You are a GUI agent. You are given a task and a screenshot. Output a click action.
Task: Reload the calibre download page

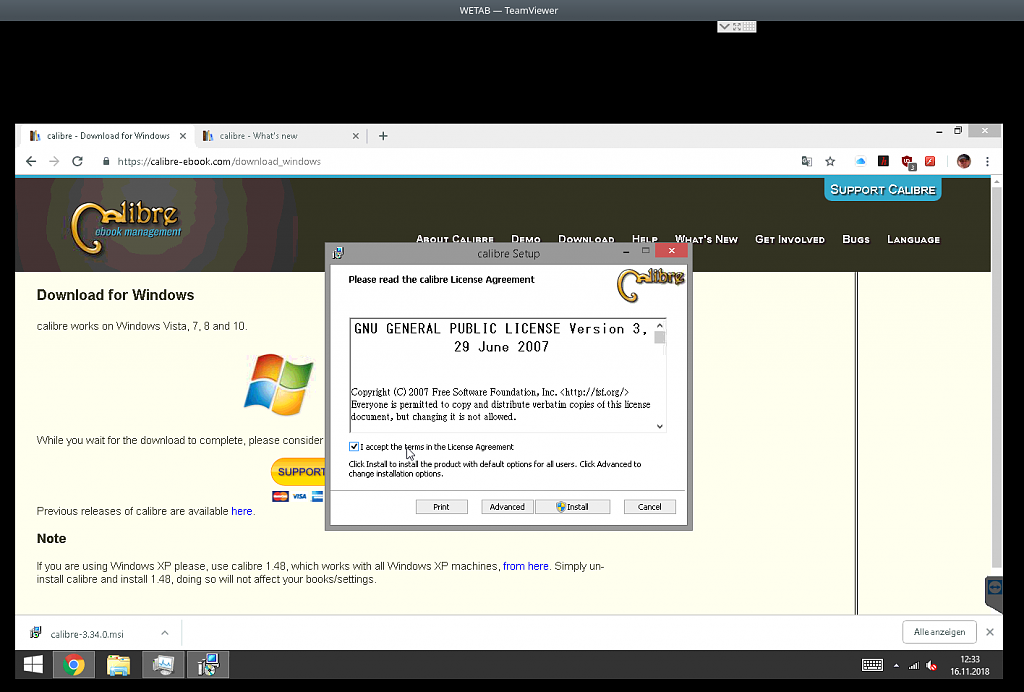(x=78, y=161)
